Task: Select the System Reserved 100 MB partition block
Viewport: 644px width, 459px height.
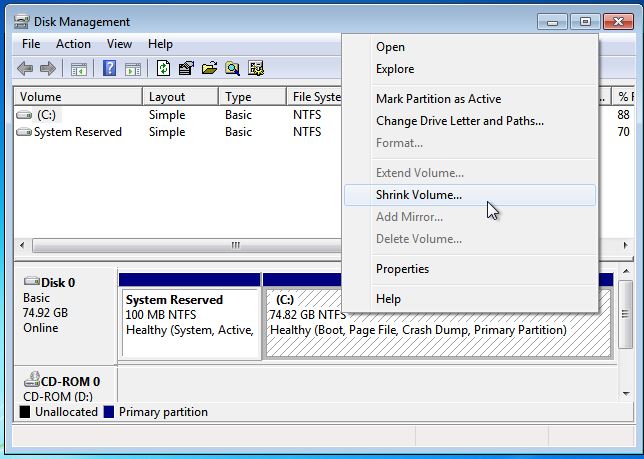Action: pos(190,317)
